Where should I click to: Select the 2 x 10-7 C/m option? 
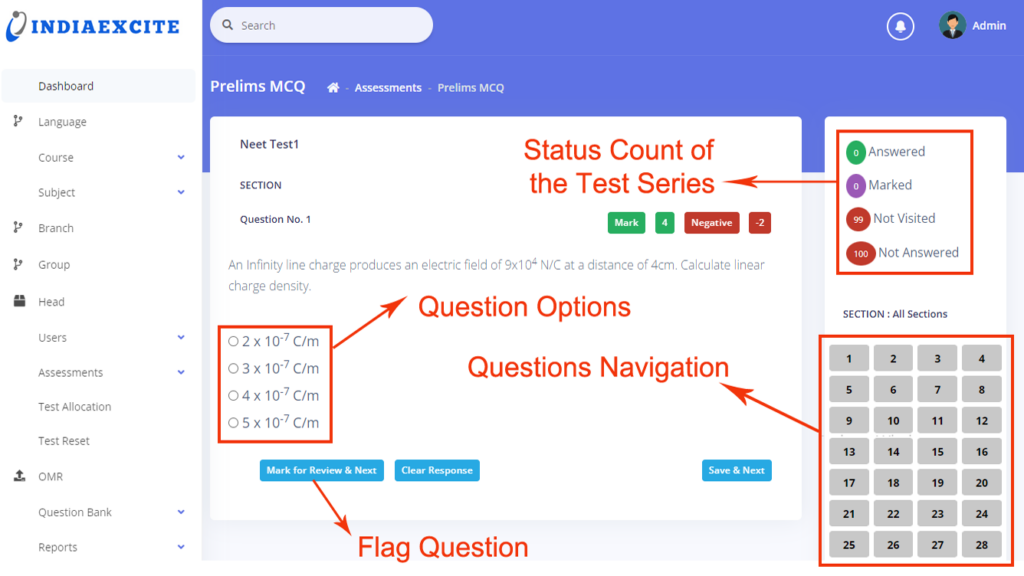(x=233, y=341)
